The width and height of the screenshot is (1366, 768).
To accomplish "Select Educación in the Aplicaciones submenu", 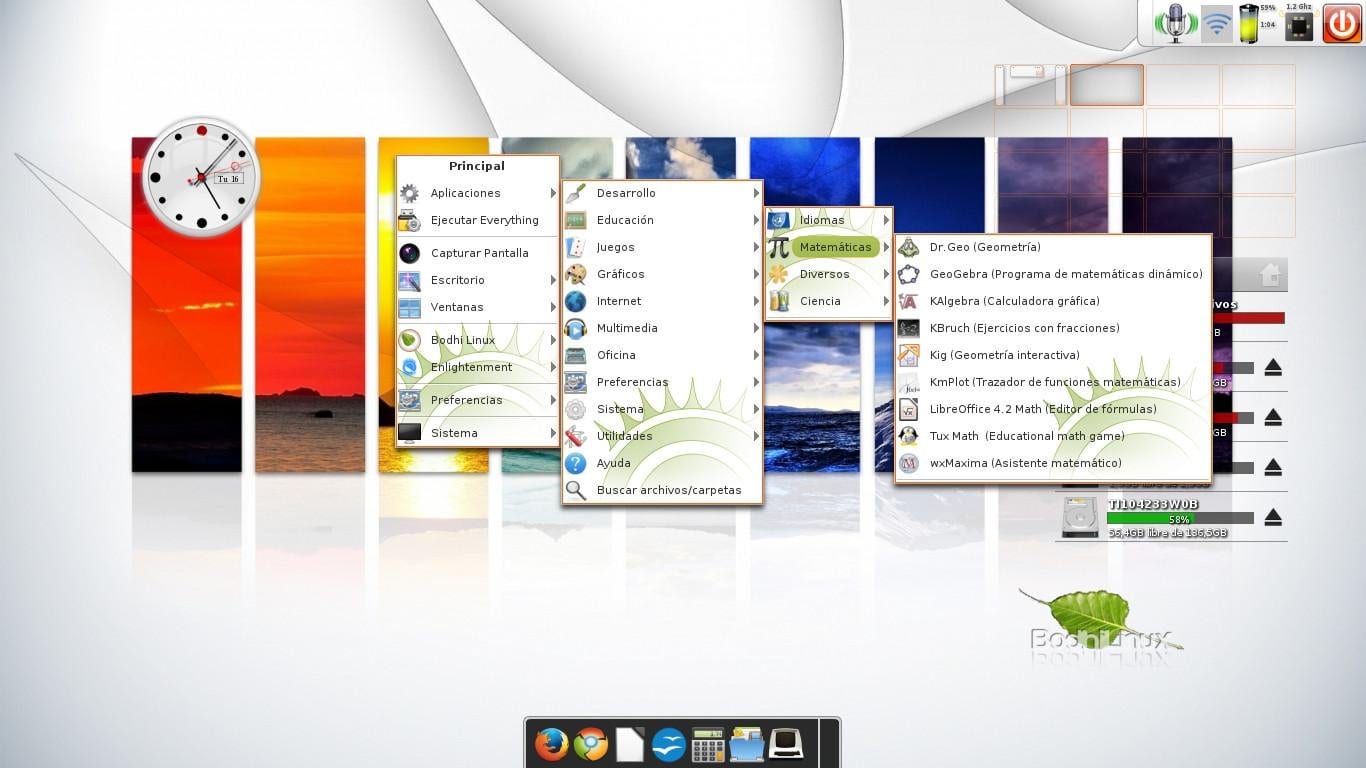I will tap(662, 220).
